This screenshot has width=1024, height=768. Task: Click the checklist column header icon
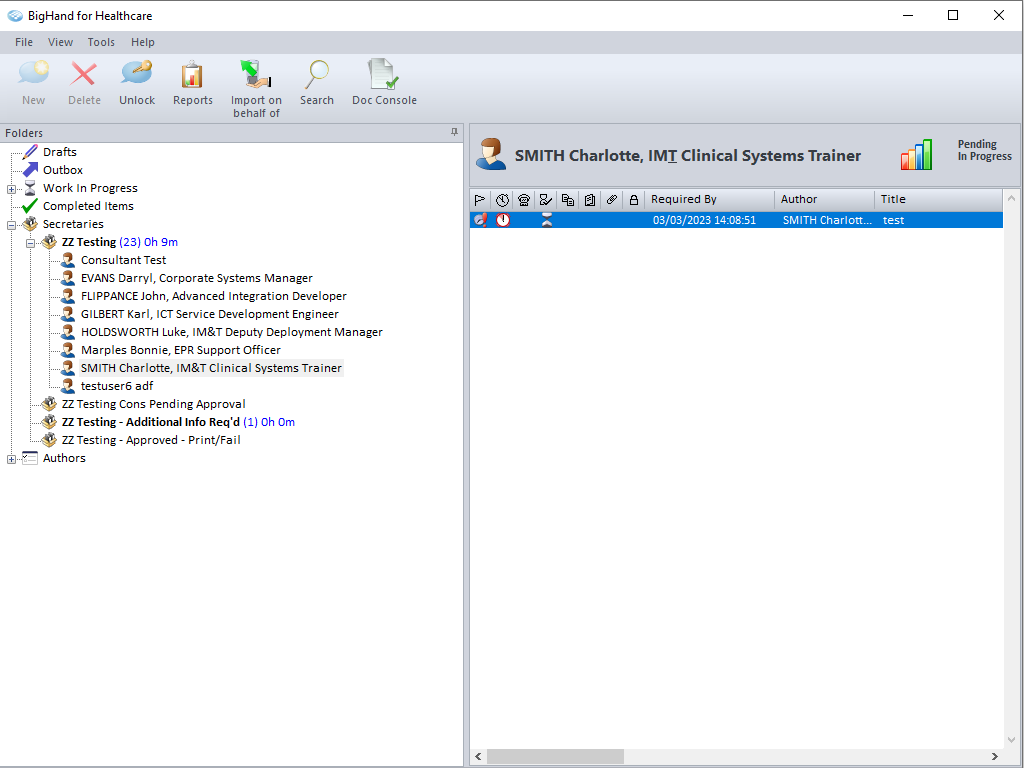[x=546, y=200]
